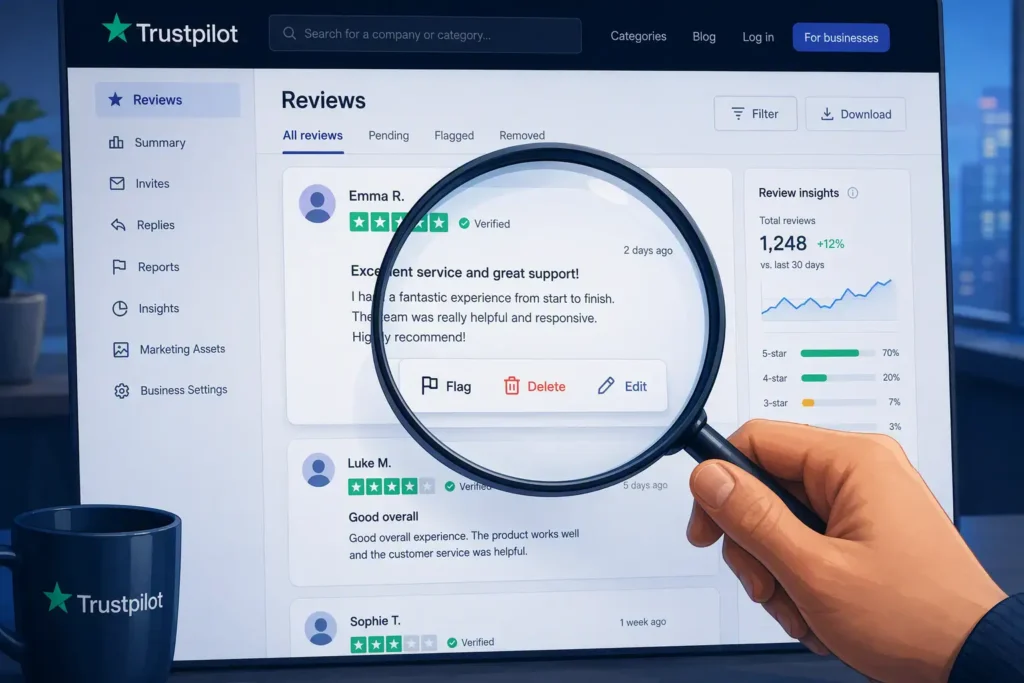Select the Marketing Assets sidebar item
The image size is (1024, 683).
170,349
